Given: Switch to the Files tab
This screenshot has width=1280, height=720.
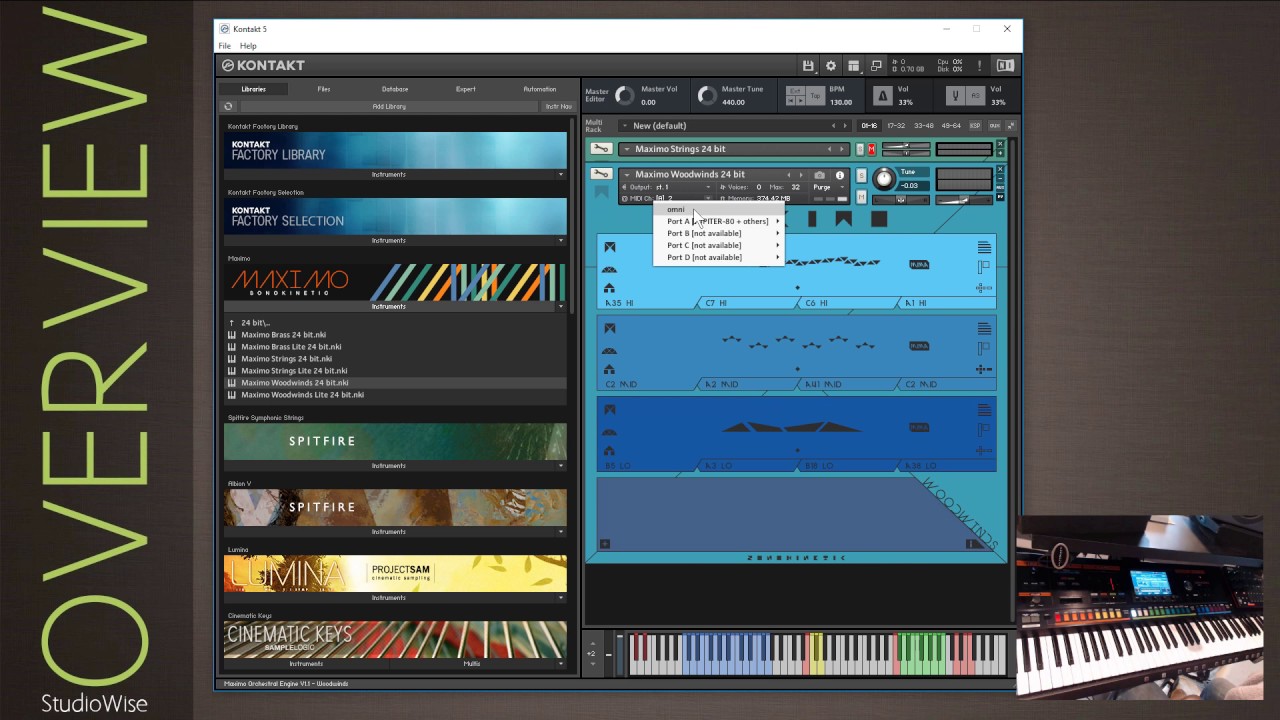Looking at the screenshot, I should [x=324, y=89].
